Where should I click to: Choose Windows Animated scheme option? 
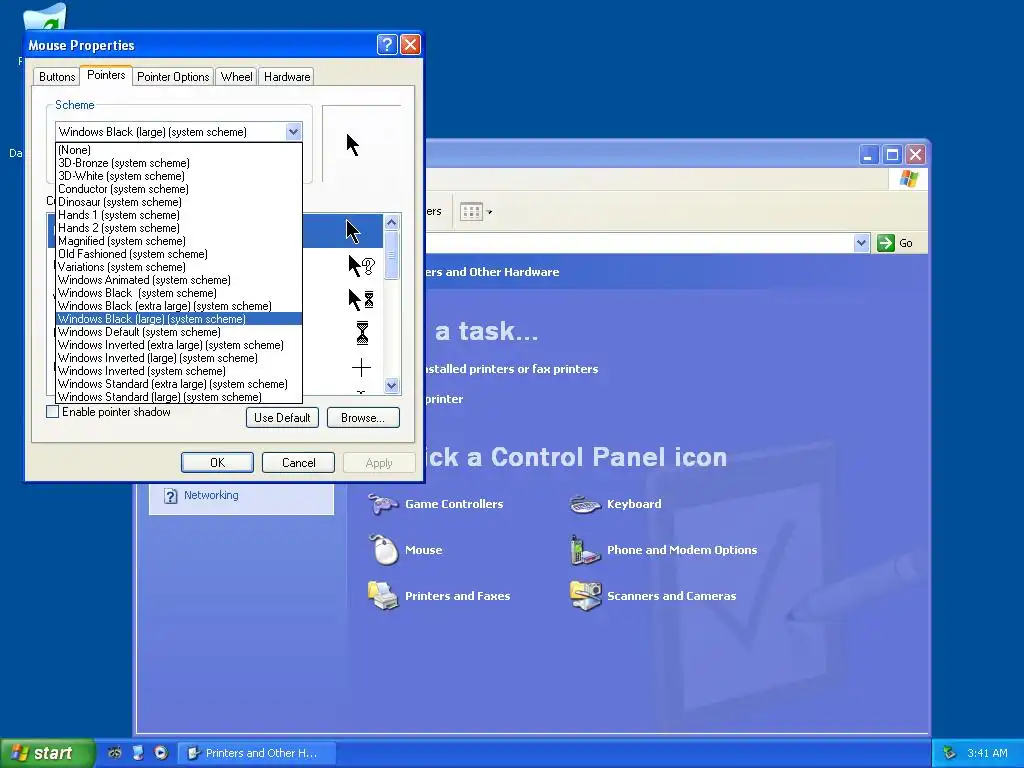tap(178, 280)
